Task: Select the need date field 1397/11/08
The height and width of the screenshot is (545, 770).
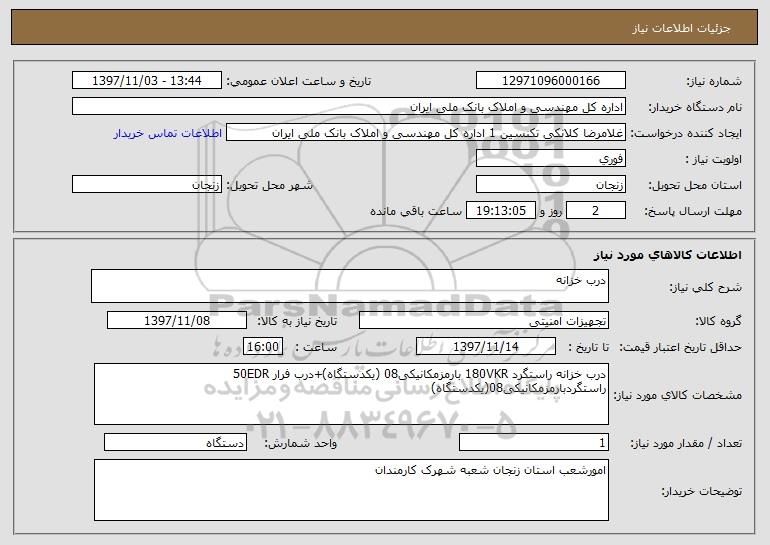Action: (x=177, y=321)
